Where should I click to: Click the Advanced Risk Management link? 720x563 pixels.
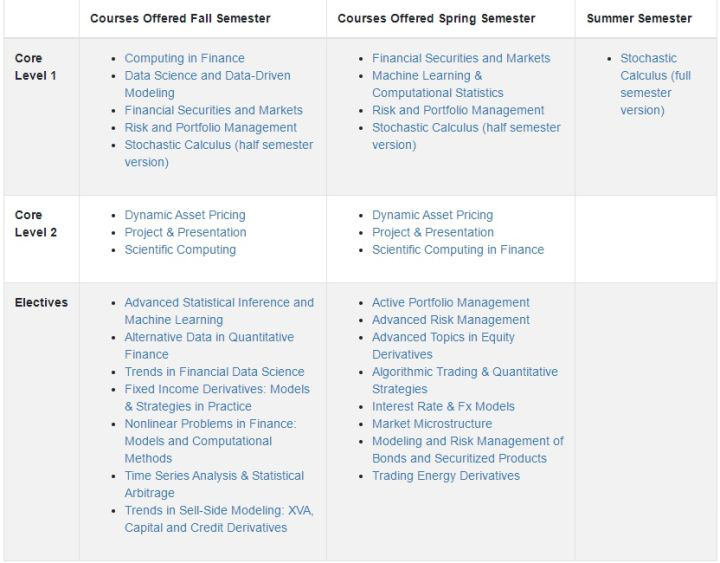coord(450,320)
